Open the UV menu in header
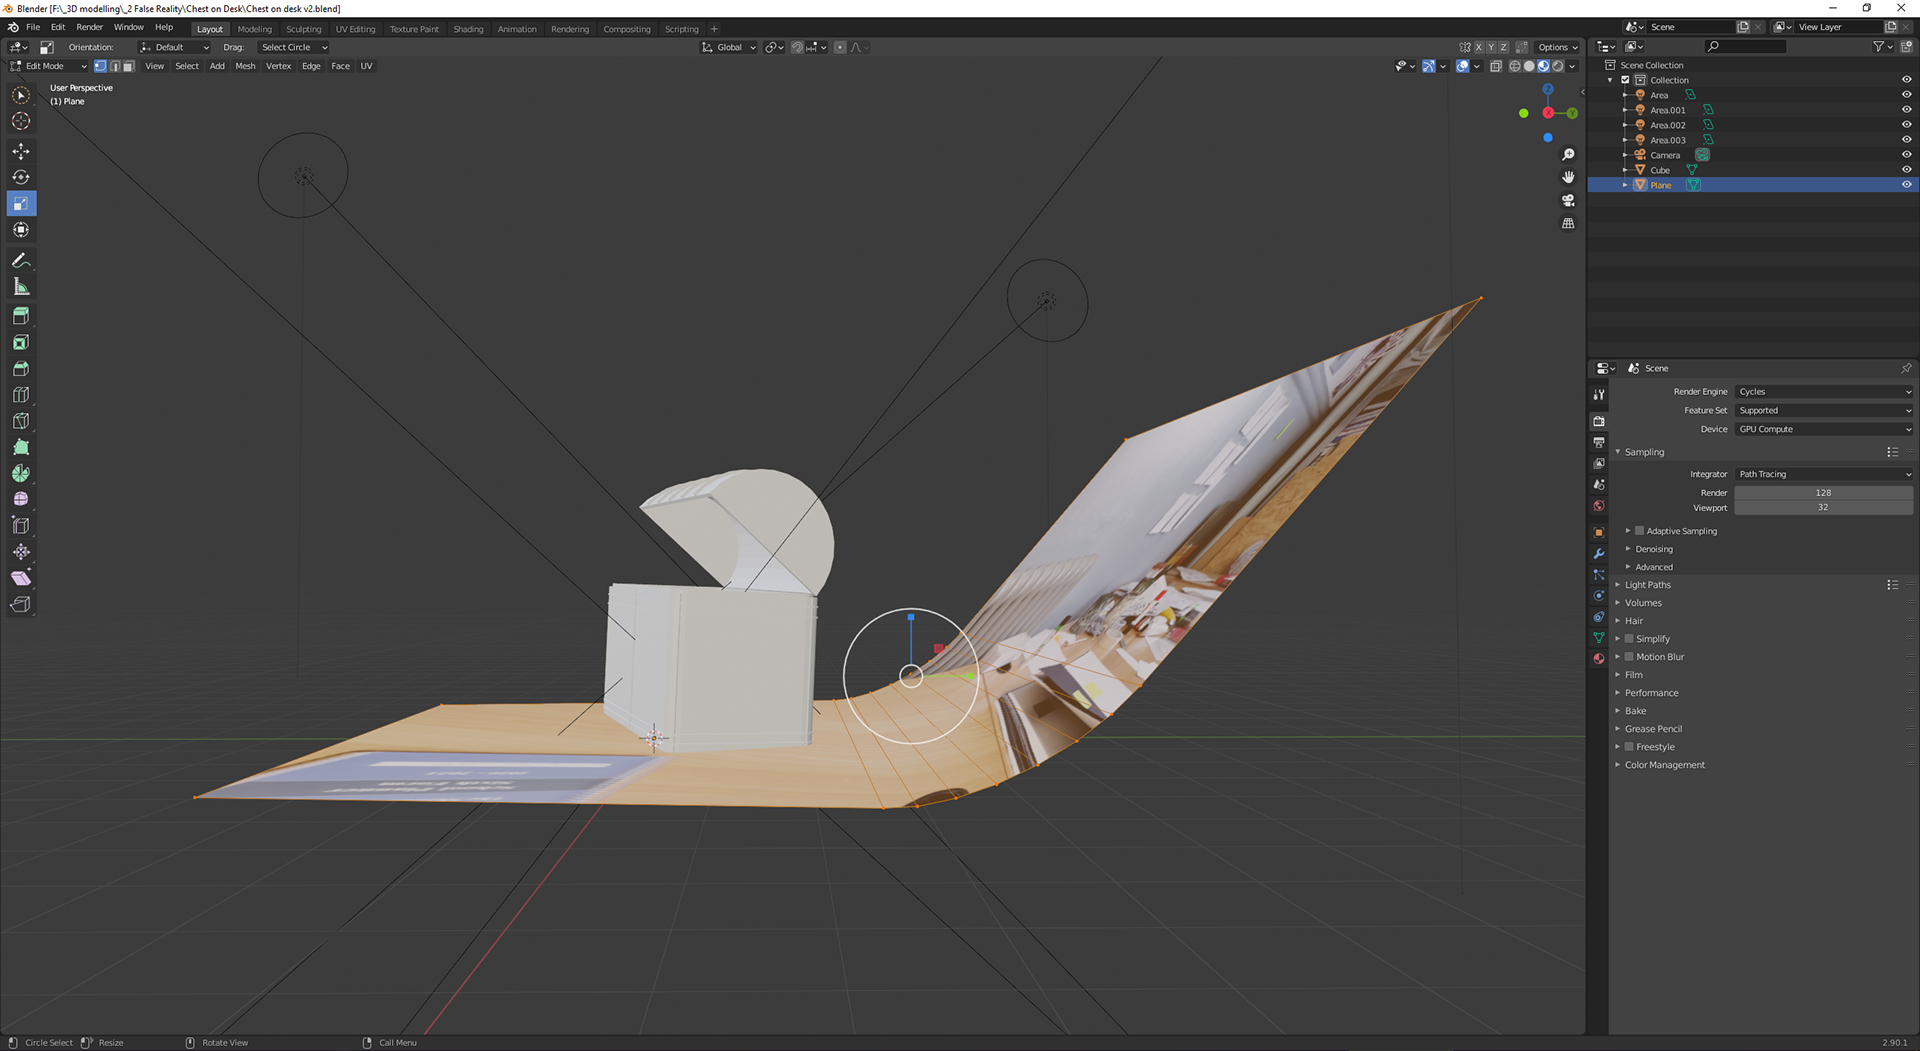The image size is (1920, 1051). tap(366, 66)
